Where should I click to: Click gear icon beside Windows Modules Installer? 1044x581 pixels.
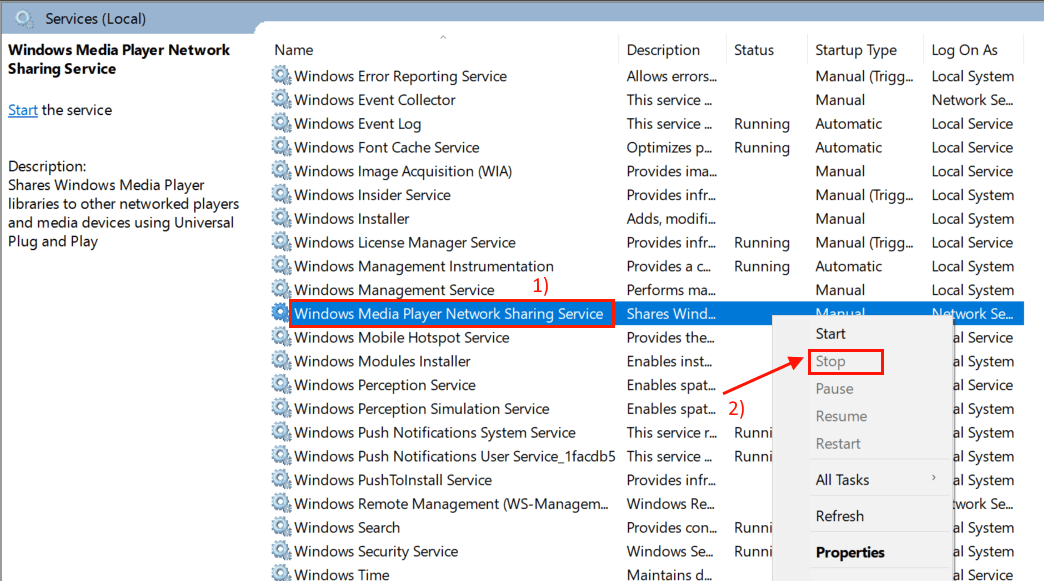pyautogui.click(x=282, y=361)
